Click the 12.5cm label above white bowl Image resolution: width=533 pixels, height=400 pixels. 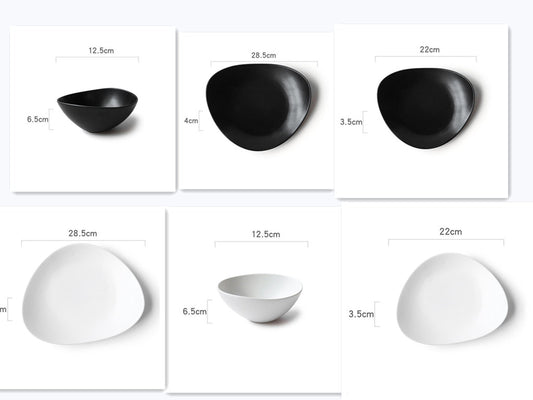(266, 234)
